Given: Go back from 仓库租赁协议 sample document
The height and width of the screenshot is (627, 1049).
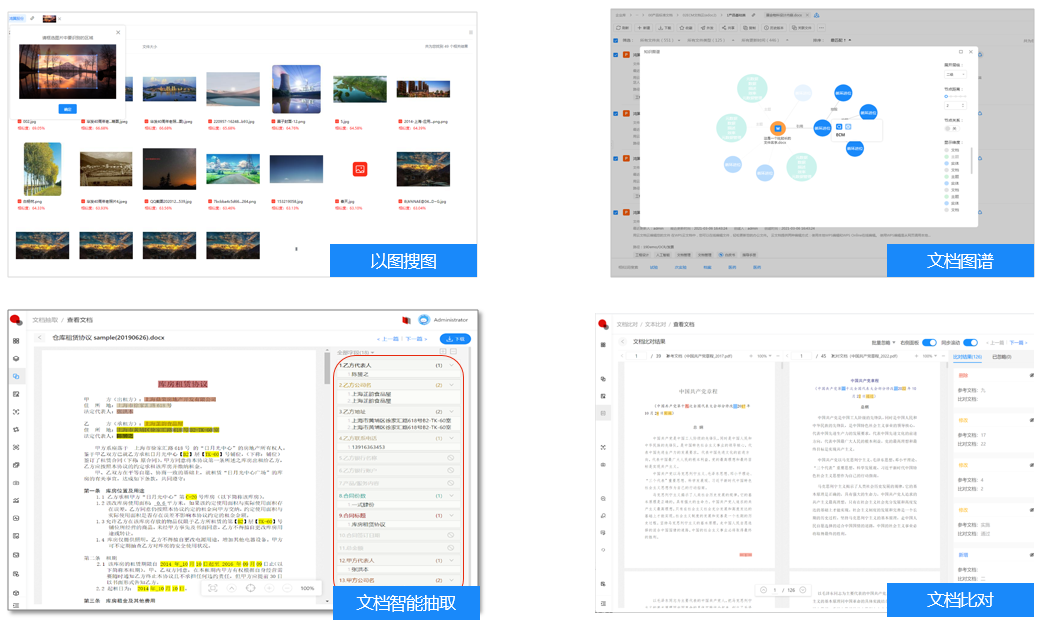Looking at the screenshot, I should point(39,338).
